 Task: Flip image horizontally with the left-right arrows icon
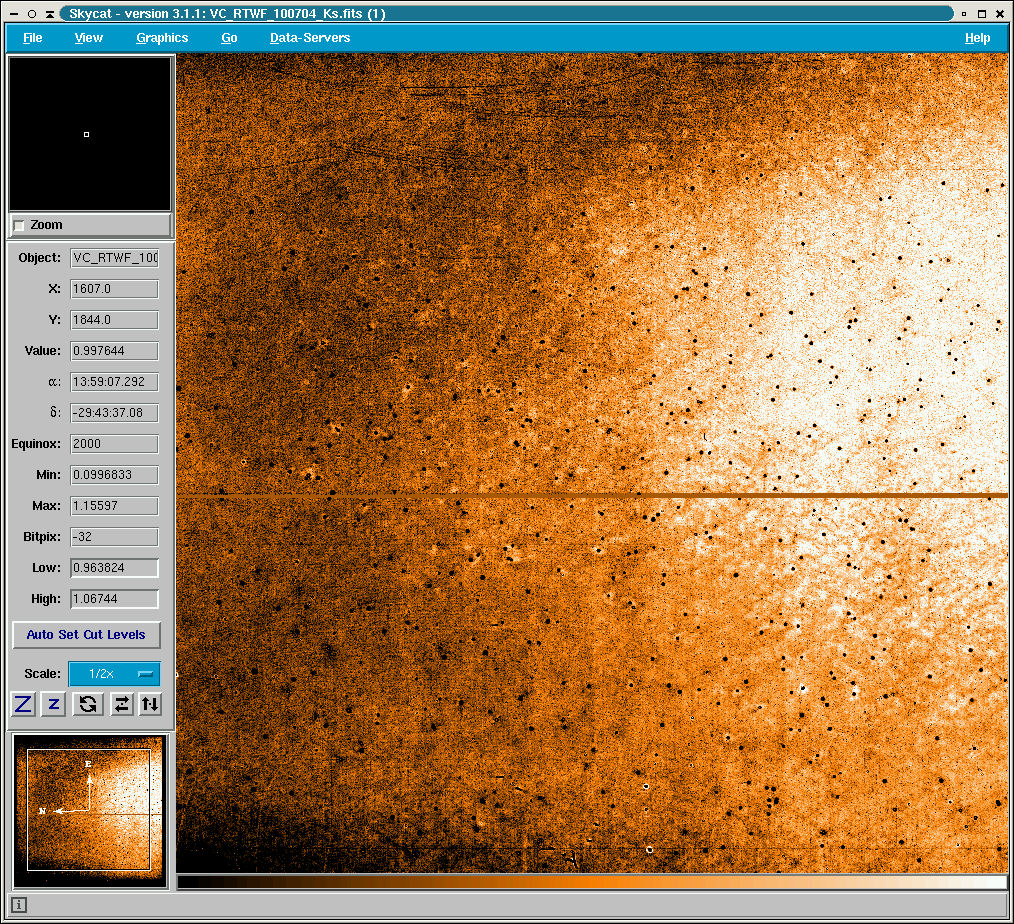click(121, 704)
